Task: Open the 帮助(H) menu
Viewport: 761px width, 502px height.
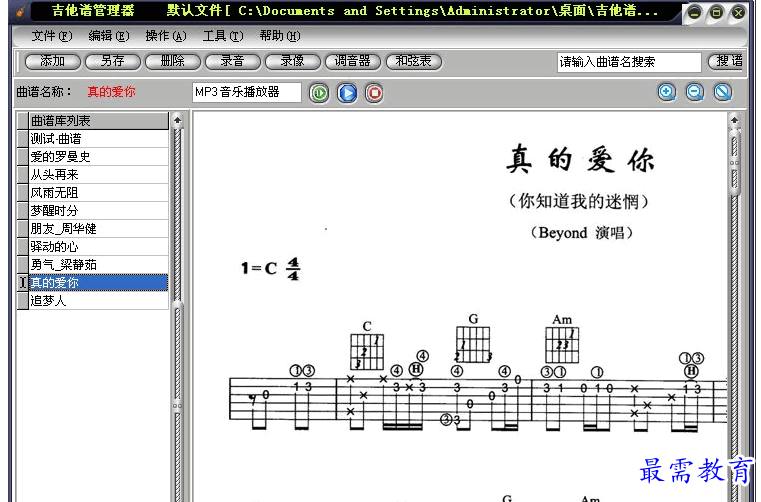Action: click(x=280, y=36)
